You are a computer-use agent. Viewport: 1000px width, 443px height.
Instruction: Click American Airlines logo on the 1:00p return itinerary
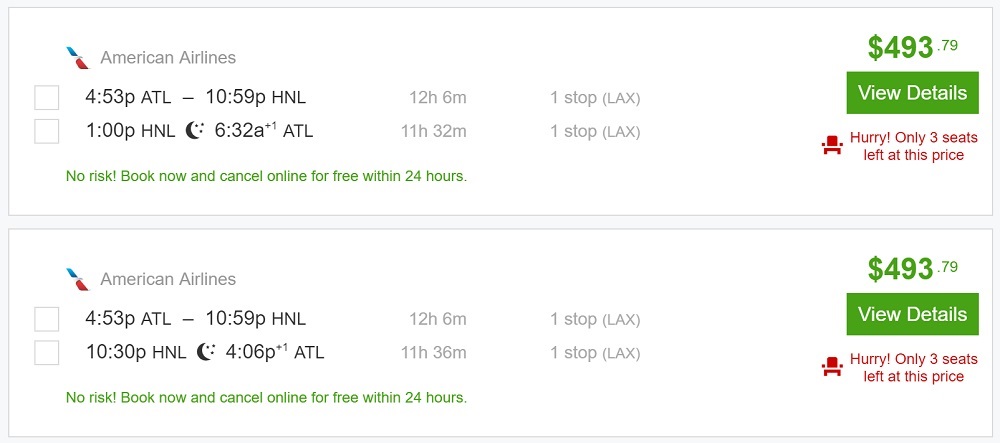click(77, 57)
